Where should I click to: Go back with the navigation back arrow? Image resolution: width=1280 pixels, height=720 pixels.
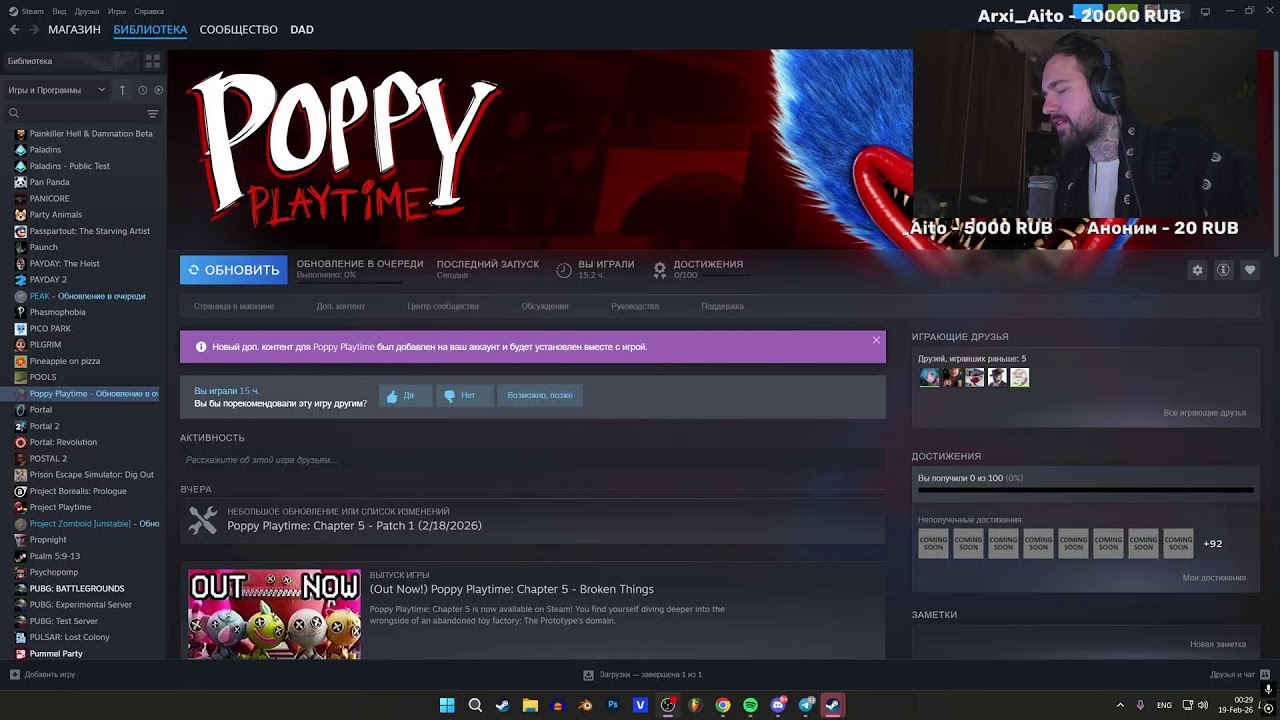coord(14,30)
